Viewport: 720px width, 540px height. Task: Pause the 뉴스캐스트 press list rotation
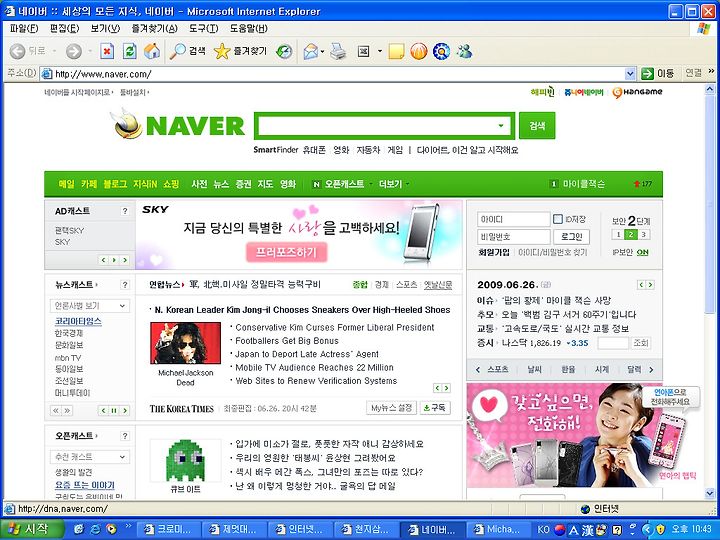(x=114, y=411)
